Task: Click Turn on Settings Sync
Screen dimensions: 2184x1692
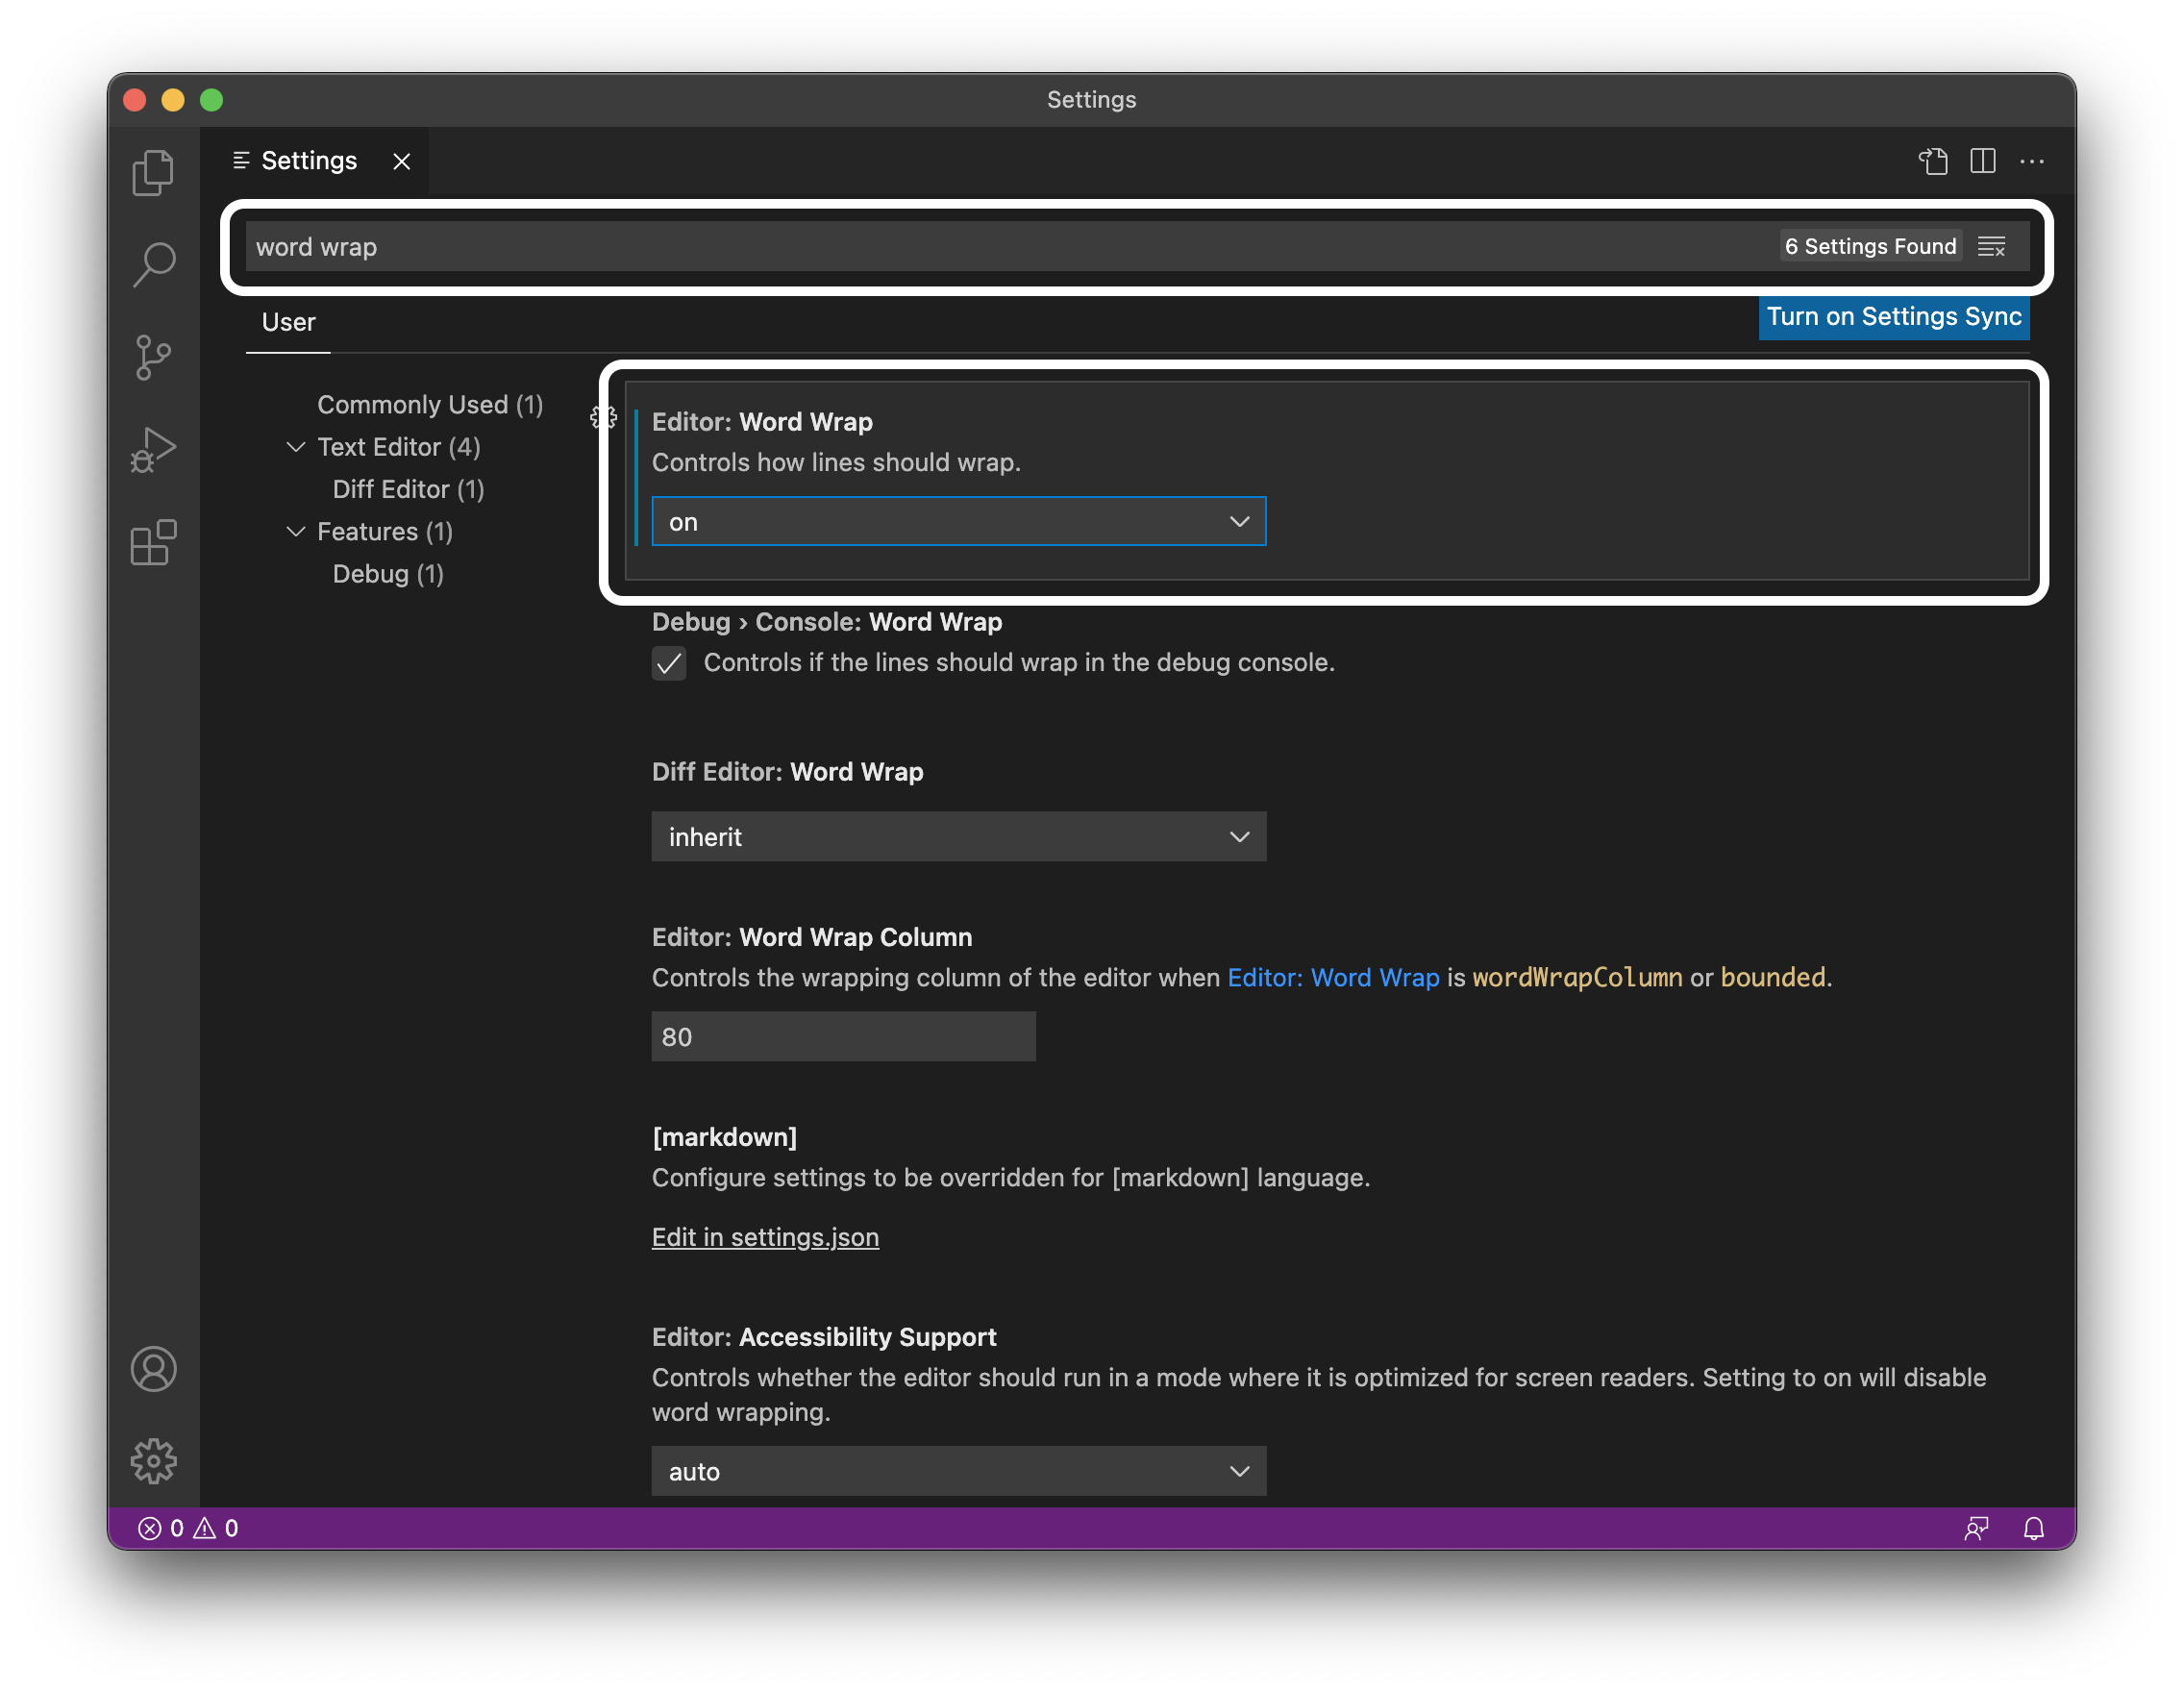Action: [x=1893, y=317]
